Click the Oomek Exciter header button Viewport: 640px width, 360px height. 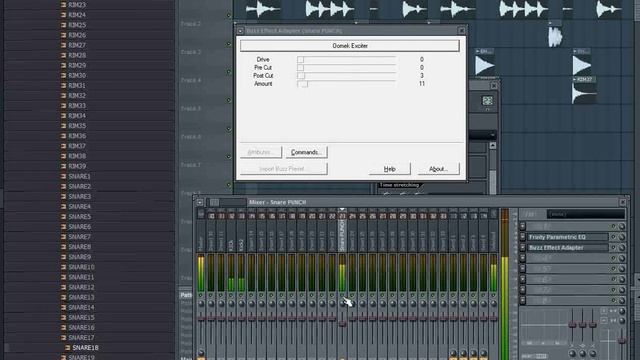pos(350,46)
